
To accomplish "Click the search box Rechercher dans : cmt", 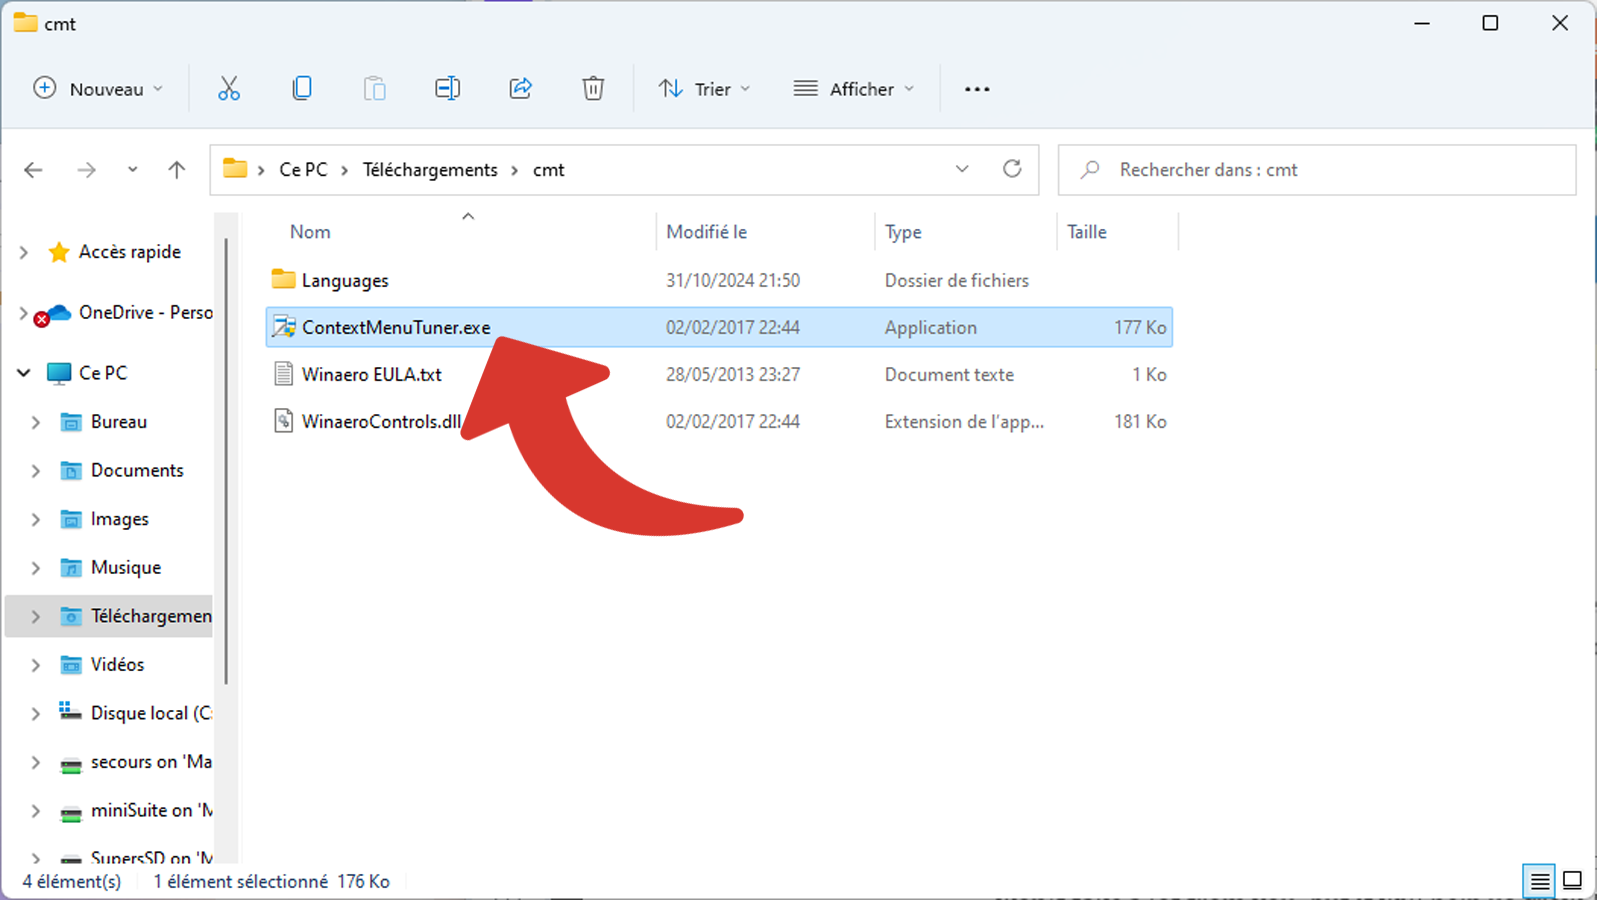I will [1317, 170].
